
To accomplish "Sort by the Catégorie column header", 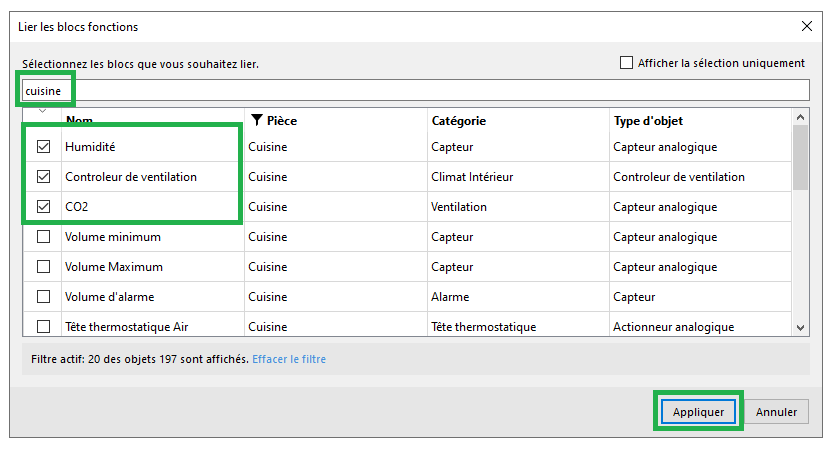I will [458, 121].
